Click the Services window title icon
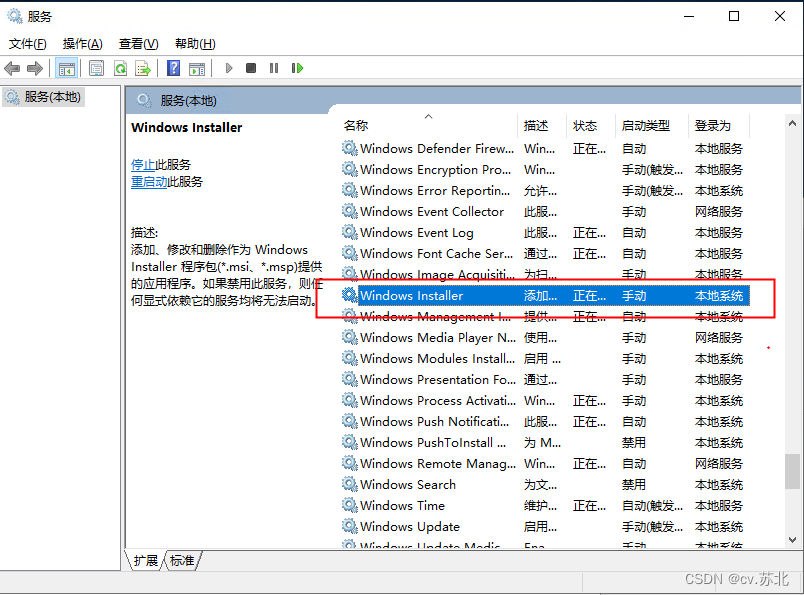 tap(14, 16)
